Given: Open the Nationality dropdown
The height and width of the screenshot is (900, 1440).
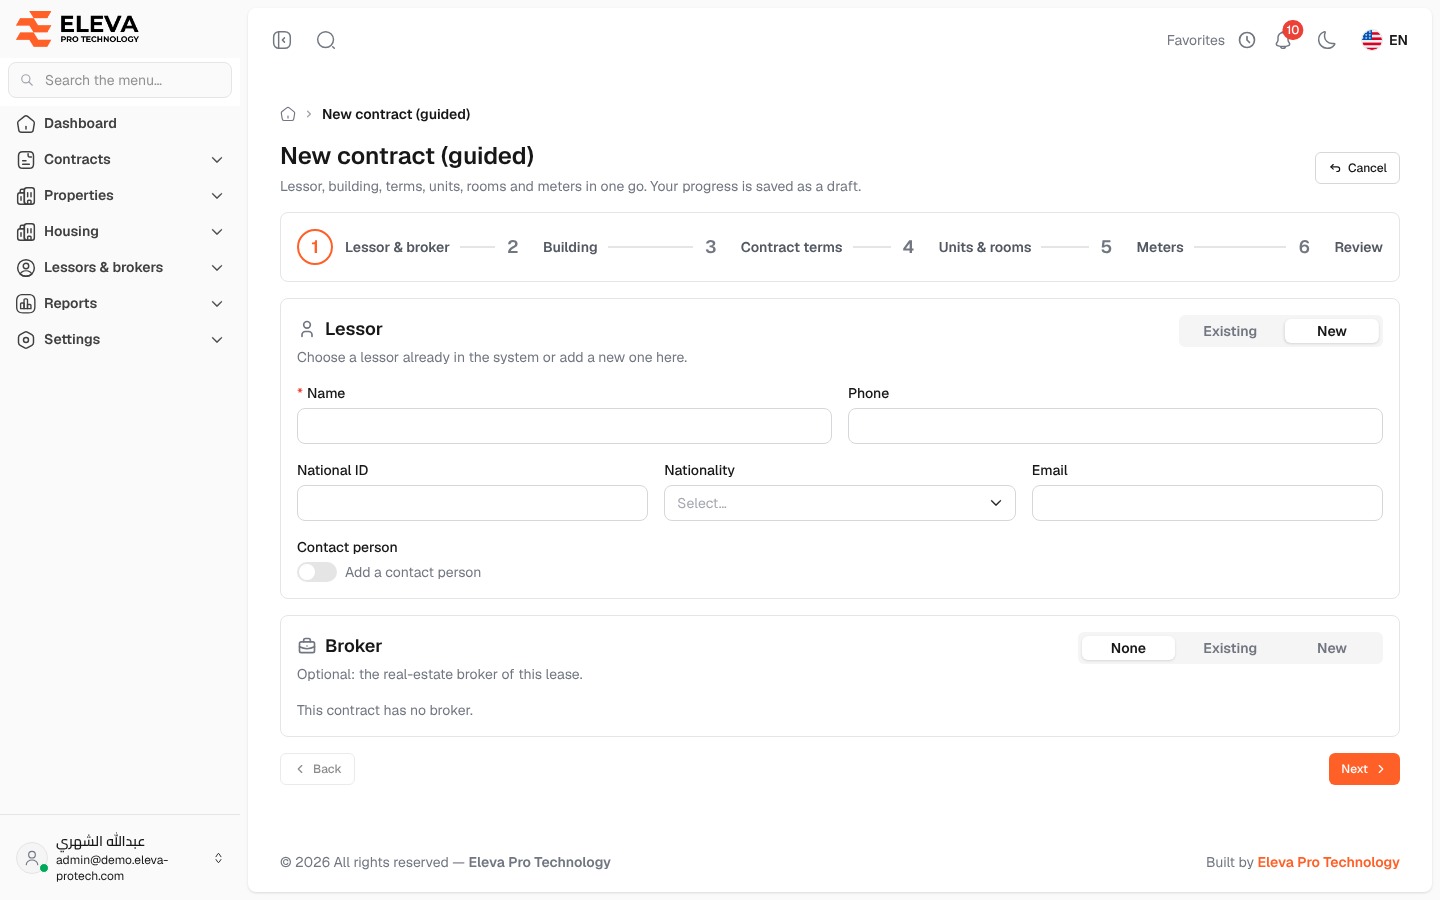Looking at the screenshot, I should 840,503.
